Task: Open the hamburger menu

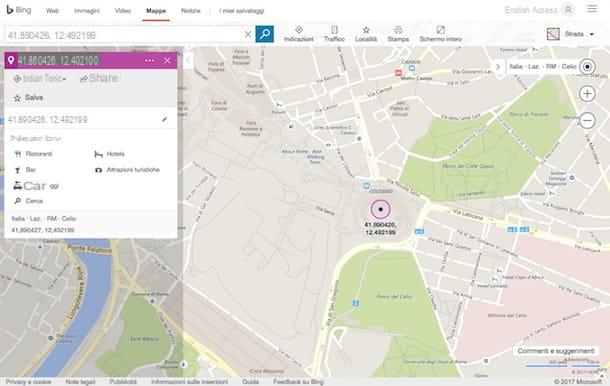Action: [x=592, y=9]
